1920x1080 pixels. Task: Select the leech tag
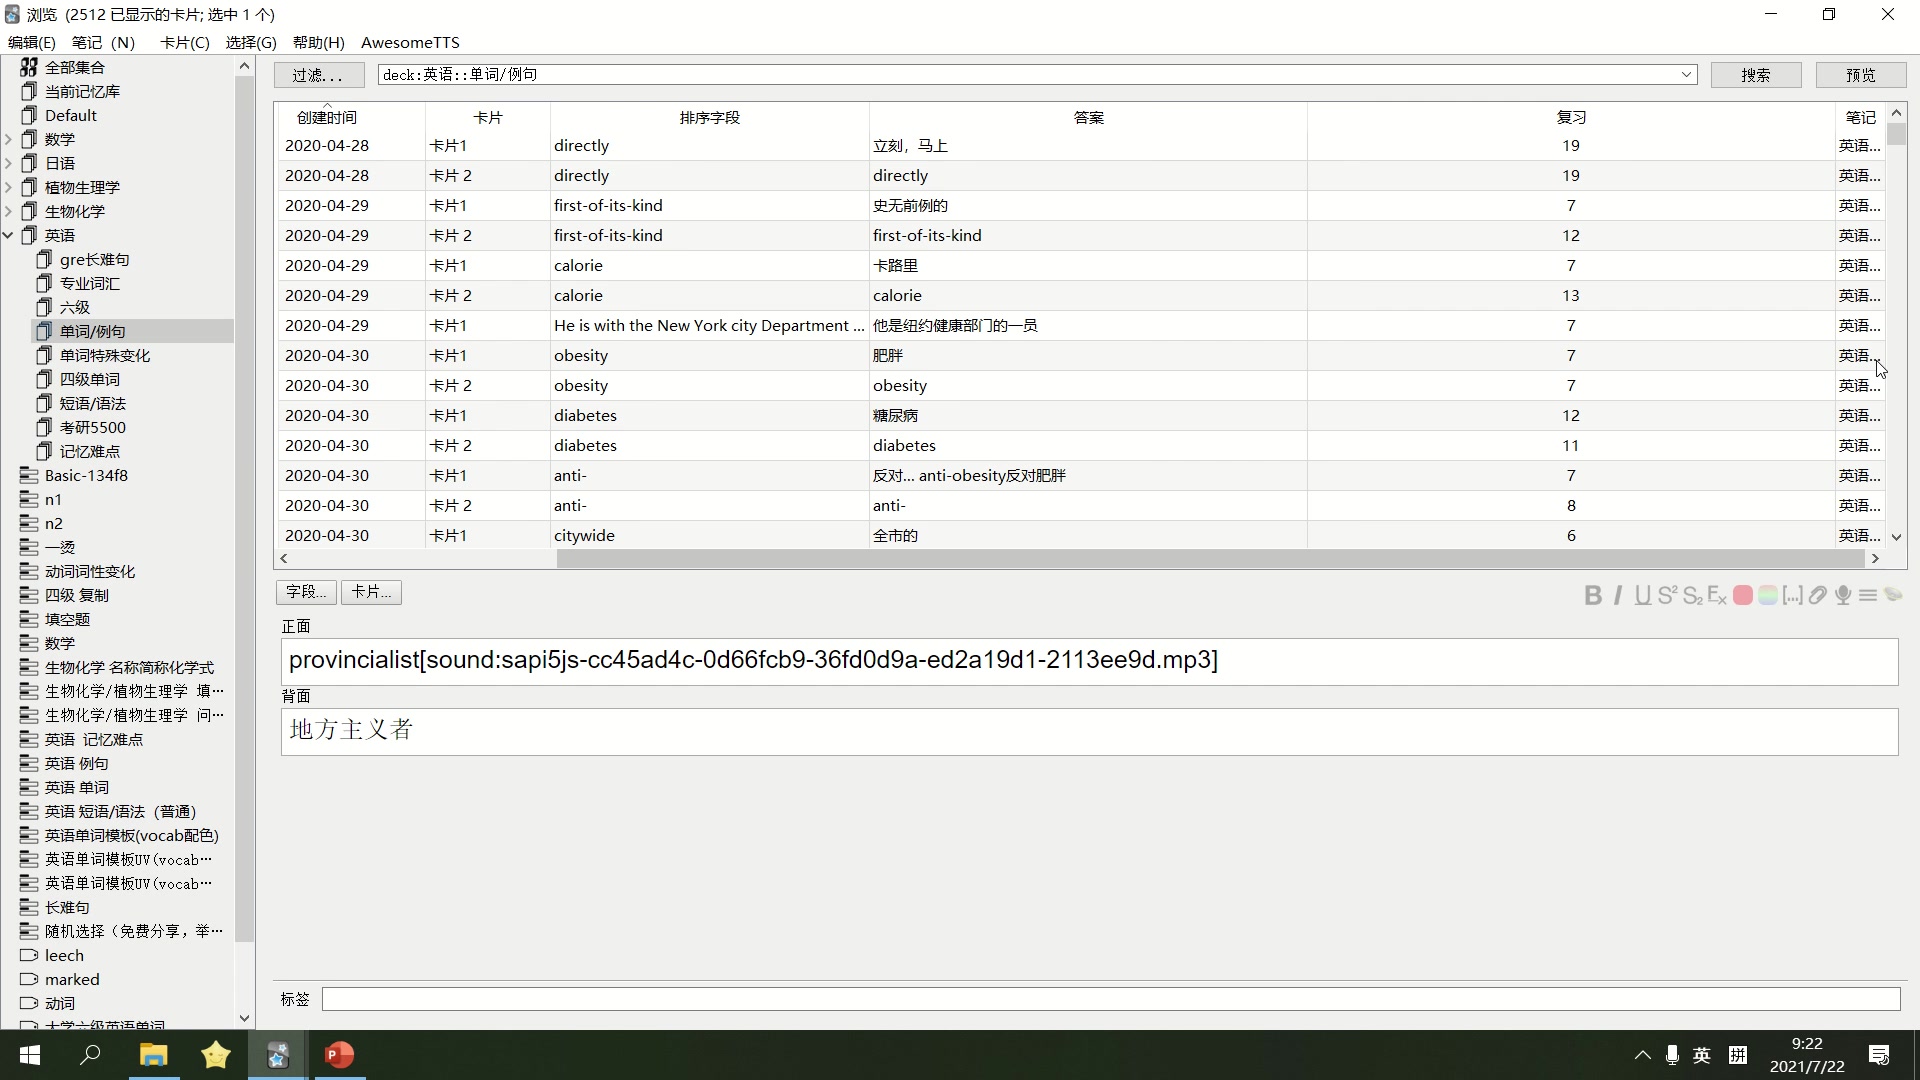[x=64, y=955]
